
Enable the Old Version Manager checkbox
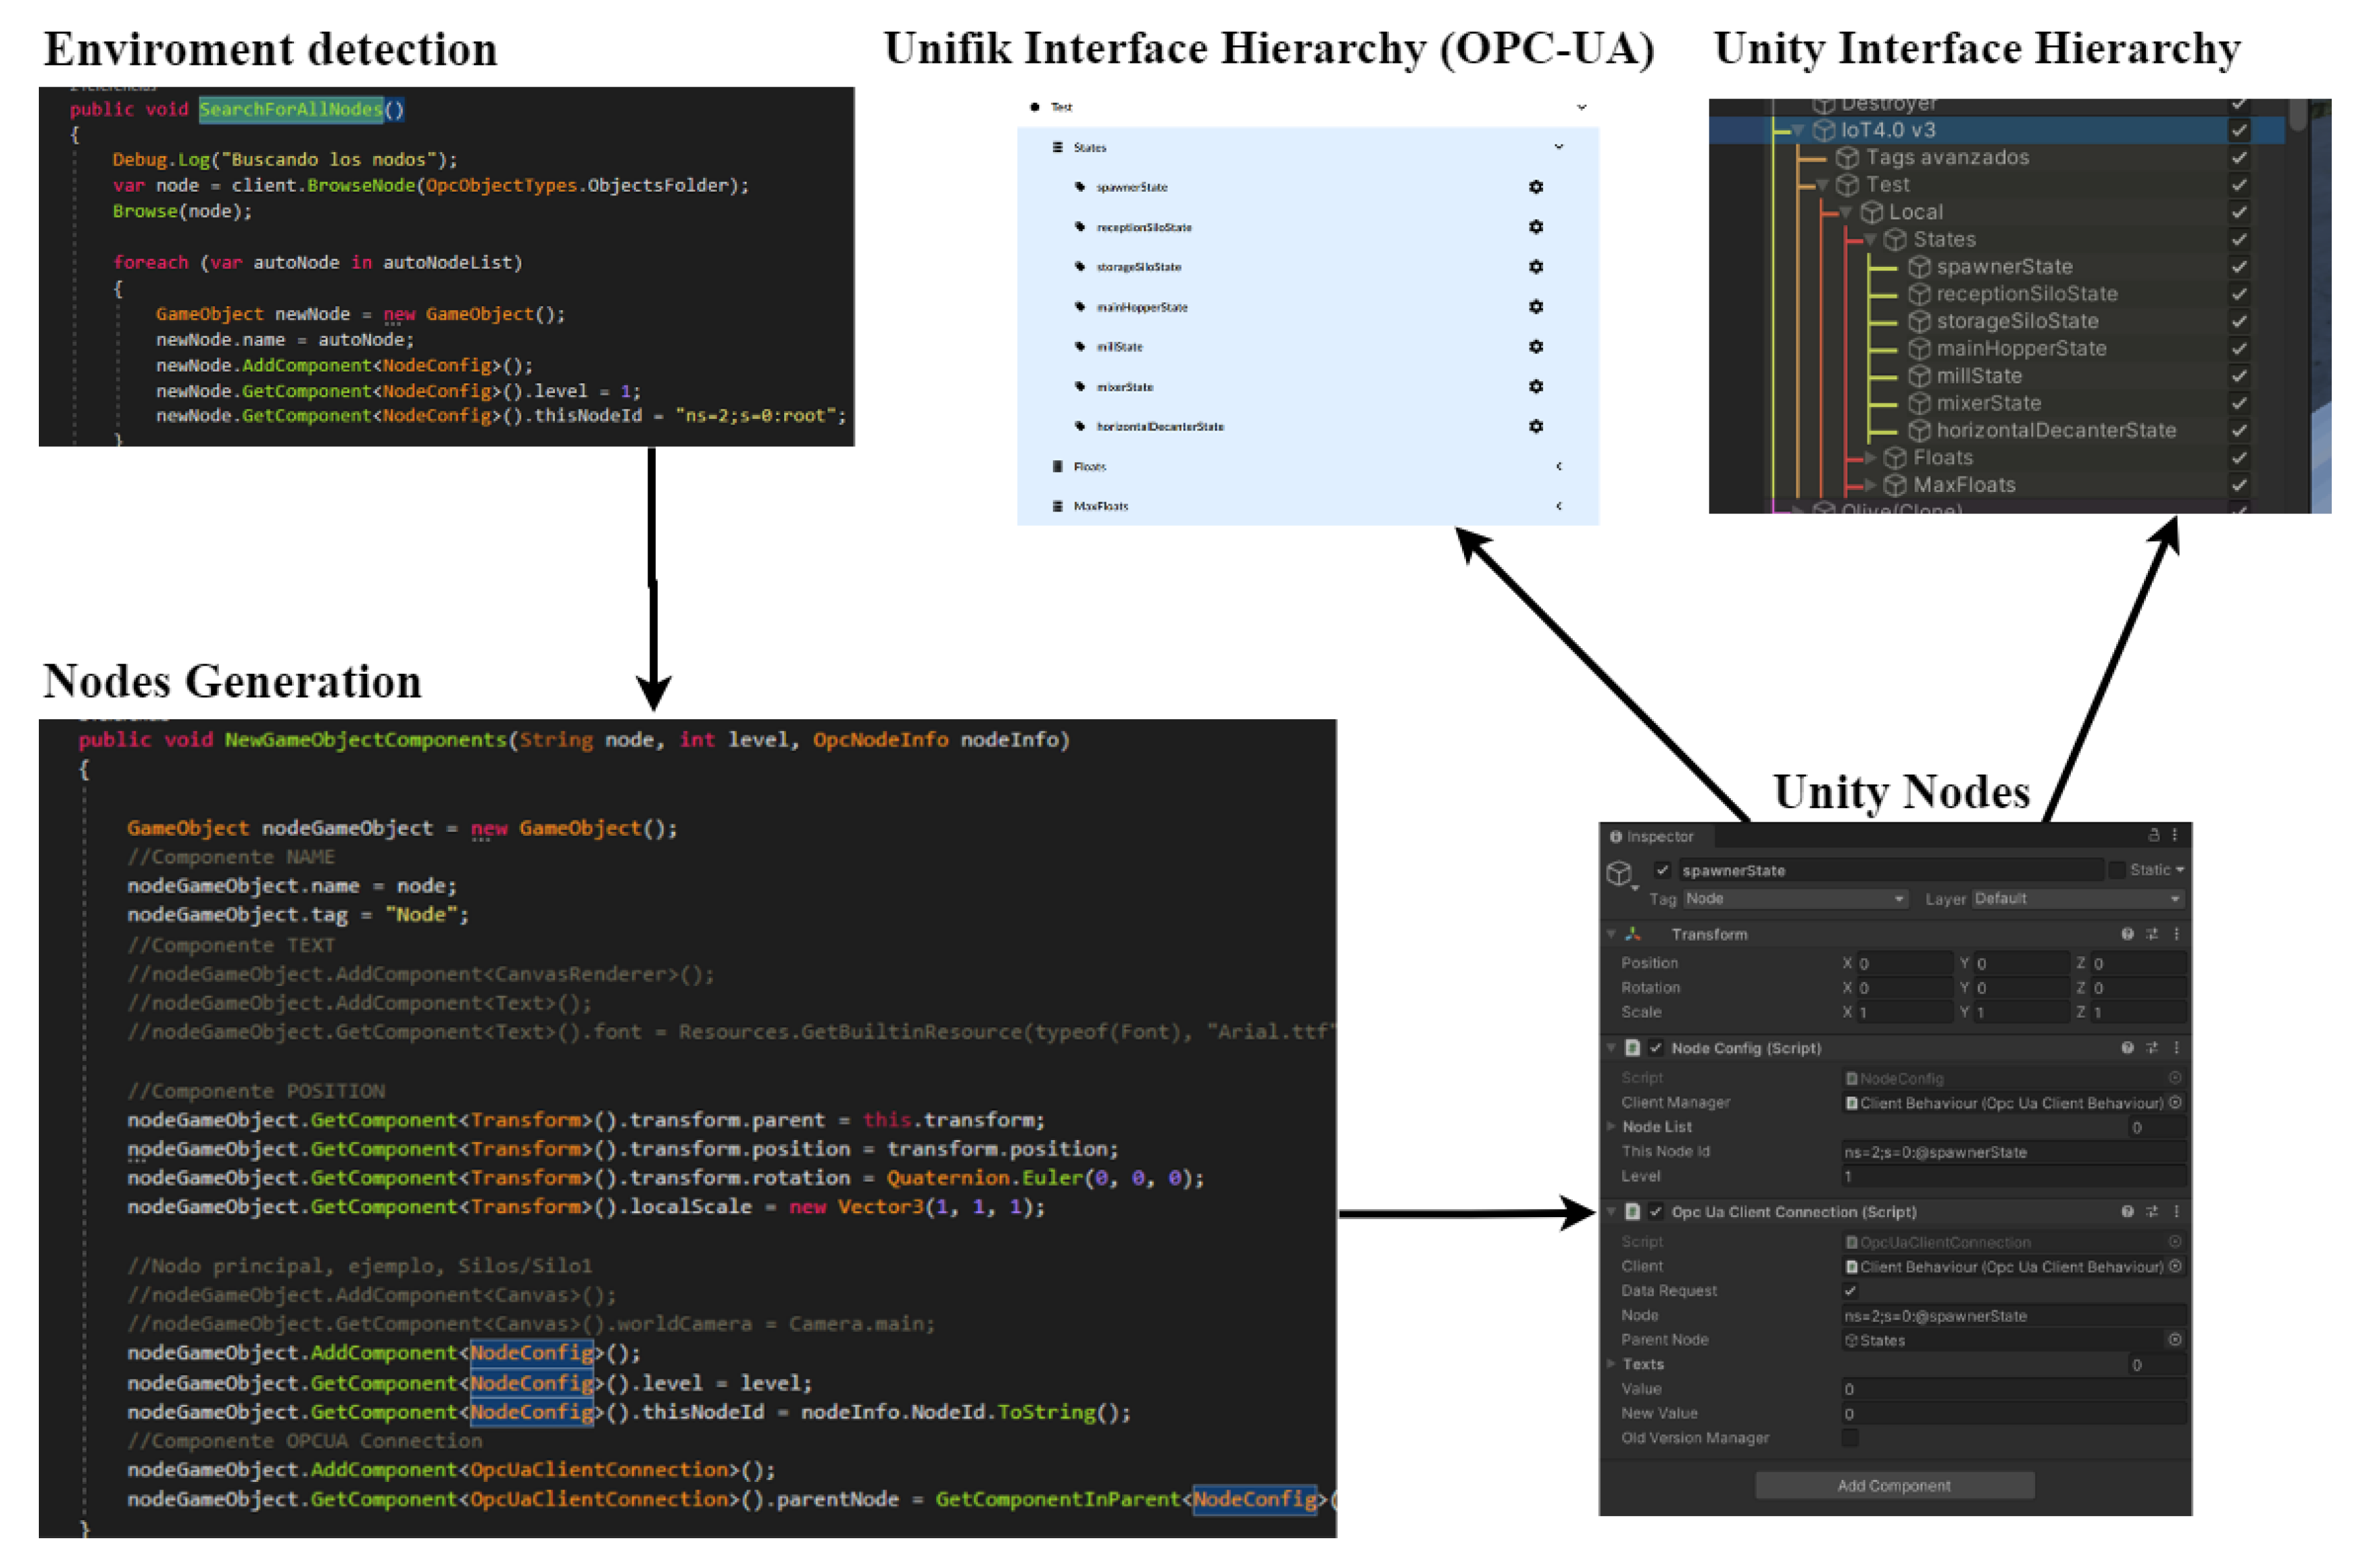tap(1850, 1438)
